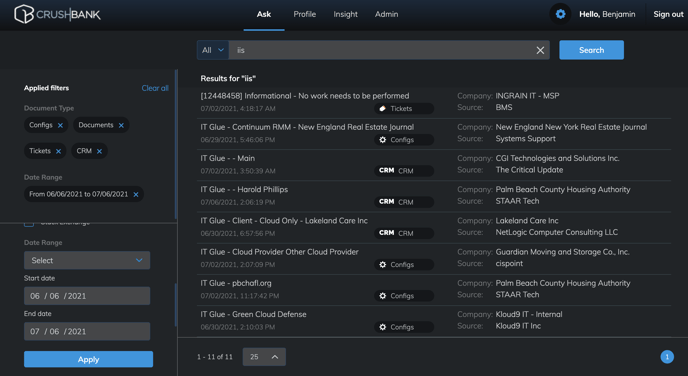This screenshot has width=688, height=376.
Task: Click company CGI Technologies and Solutions Inc.
Action: pyautogui.click(x=558, y=158)
